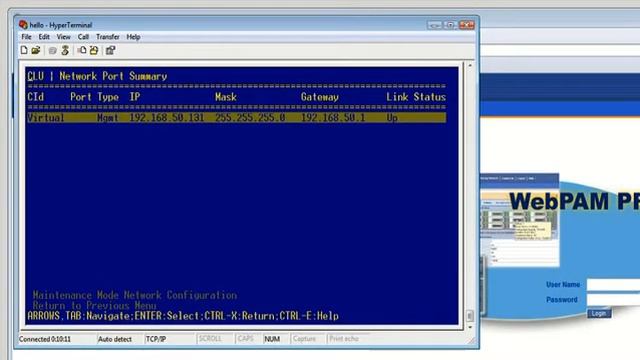
Task: Click the Call telephone toolbar icon
Action: tap(52, 51)
